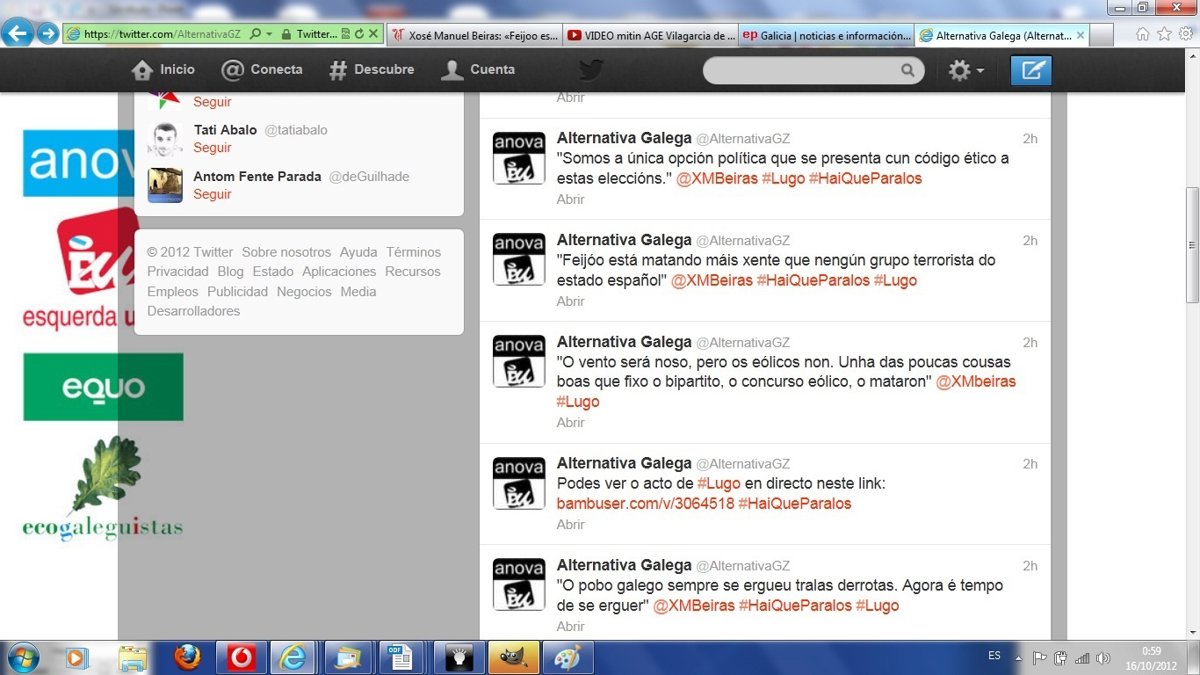Click the Twitter search input field
1200x675 pixels.
tap(800, 70)
